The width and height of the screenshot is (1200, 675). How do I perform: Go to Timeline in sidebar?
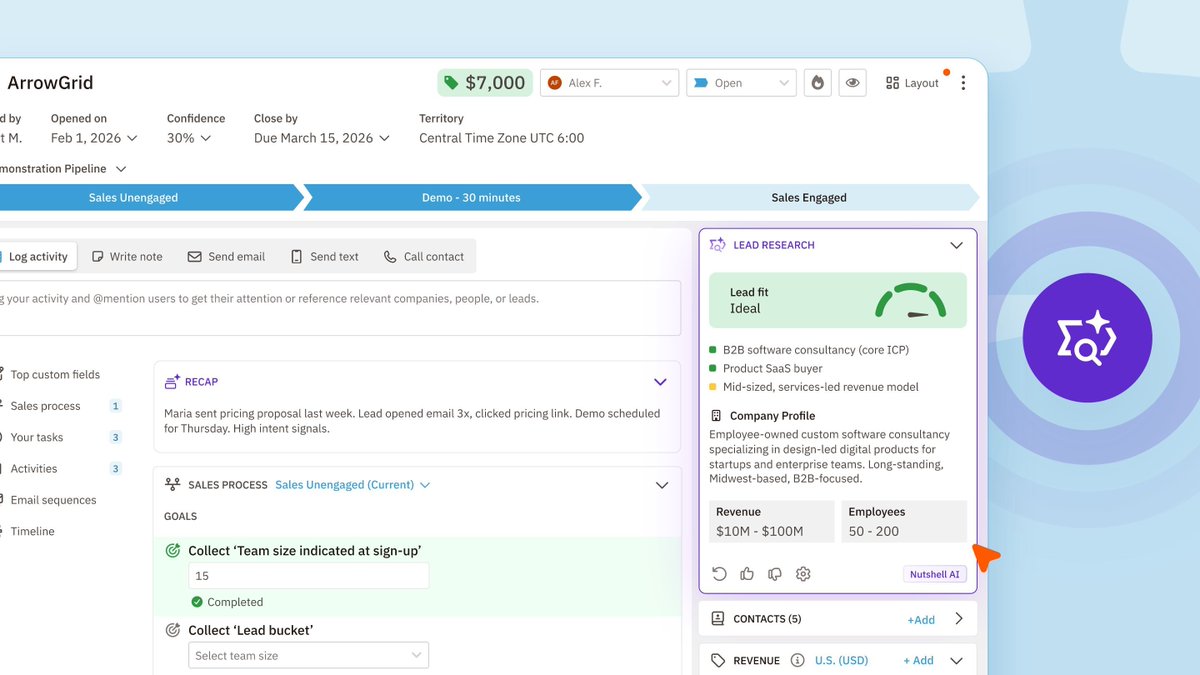pos(32,531)
